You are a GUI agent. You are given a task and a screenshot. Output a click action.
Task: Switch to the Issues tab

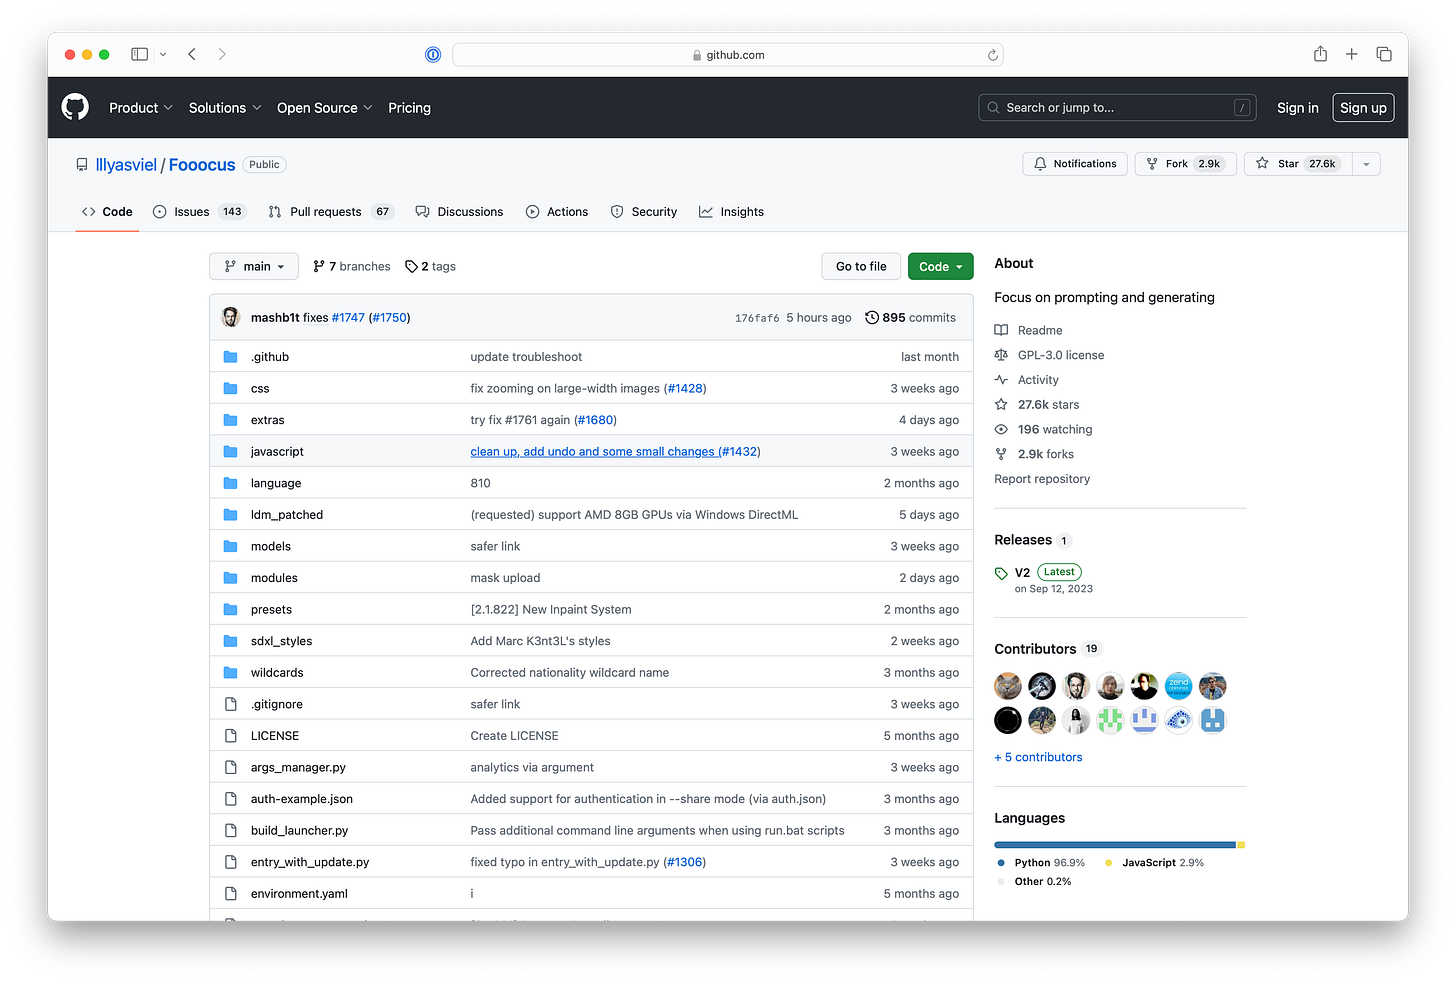tap(198, 212)
